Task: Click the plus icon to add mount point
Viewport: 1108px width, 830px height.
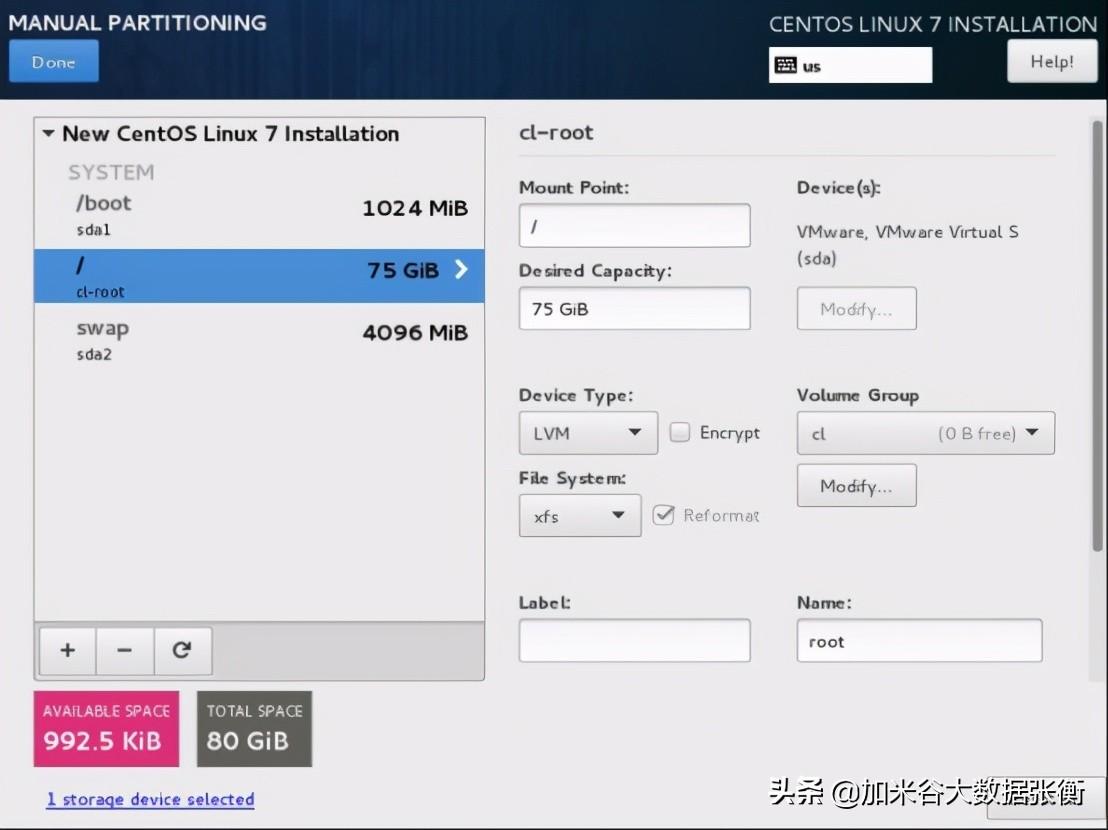Action: click(x=67, y=650)
